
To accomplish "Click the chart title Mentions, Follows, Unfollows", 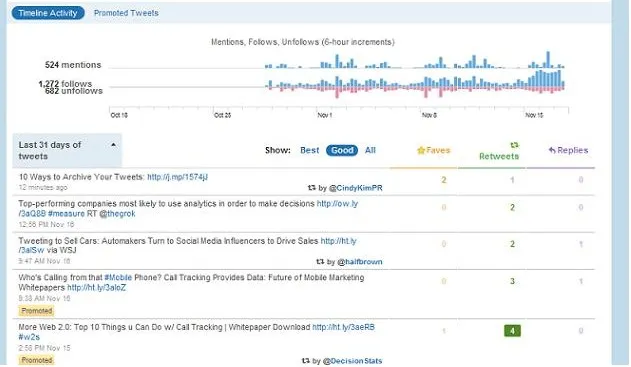I will [303, 42].
